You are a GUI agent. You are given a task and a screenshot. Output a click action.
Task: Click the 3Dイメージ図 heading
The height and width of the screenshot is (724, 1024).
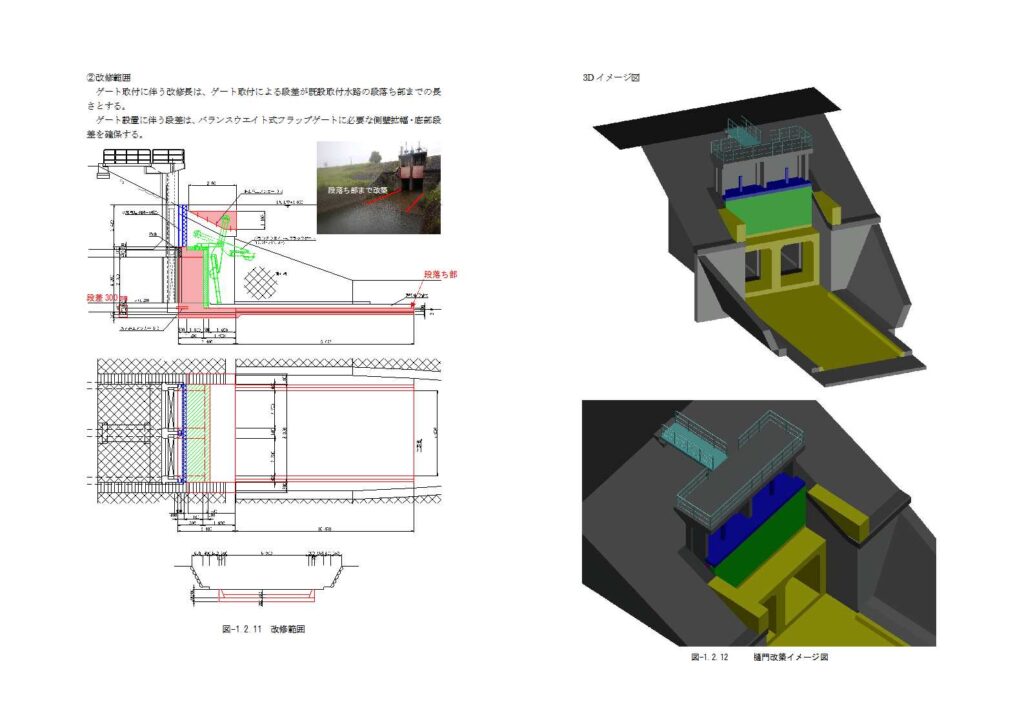tap(610, 78)
